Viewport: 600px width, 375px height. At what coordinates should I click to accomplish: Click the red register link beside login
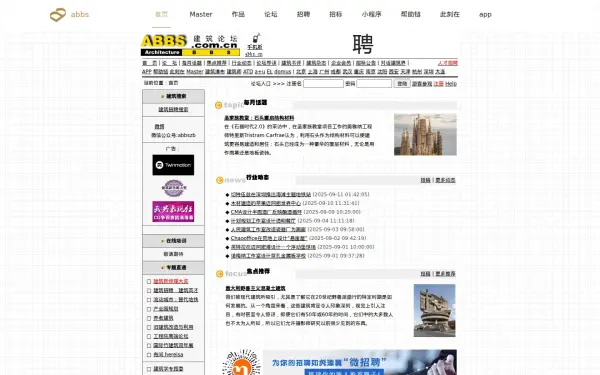[439, 83]
